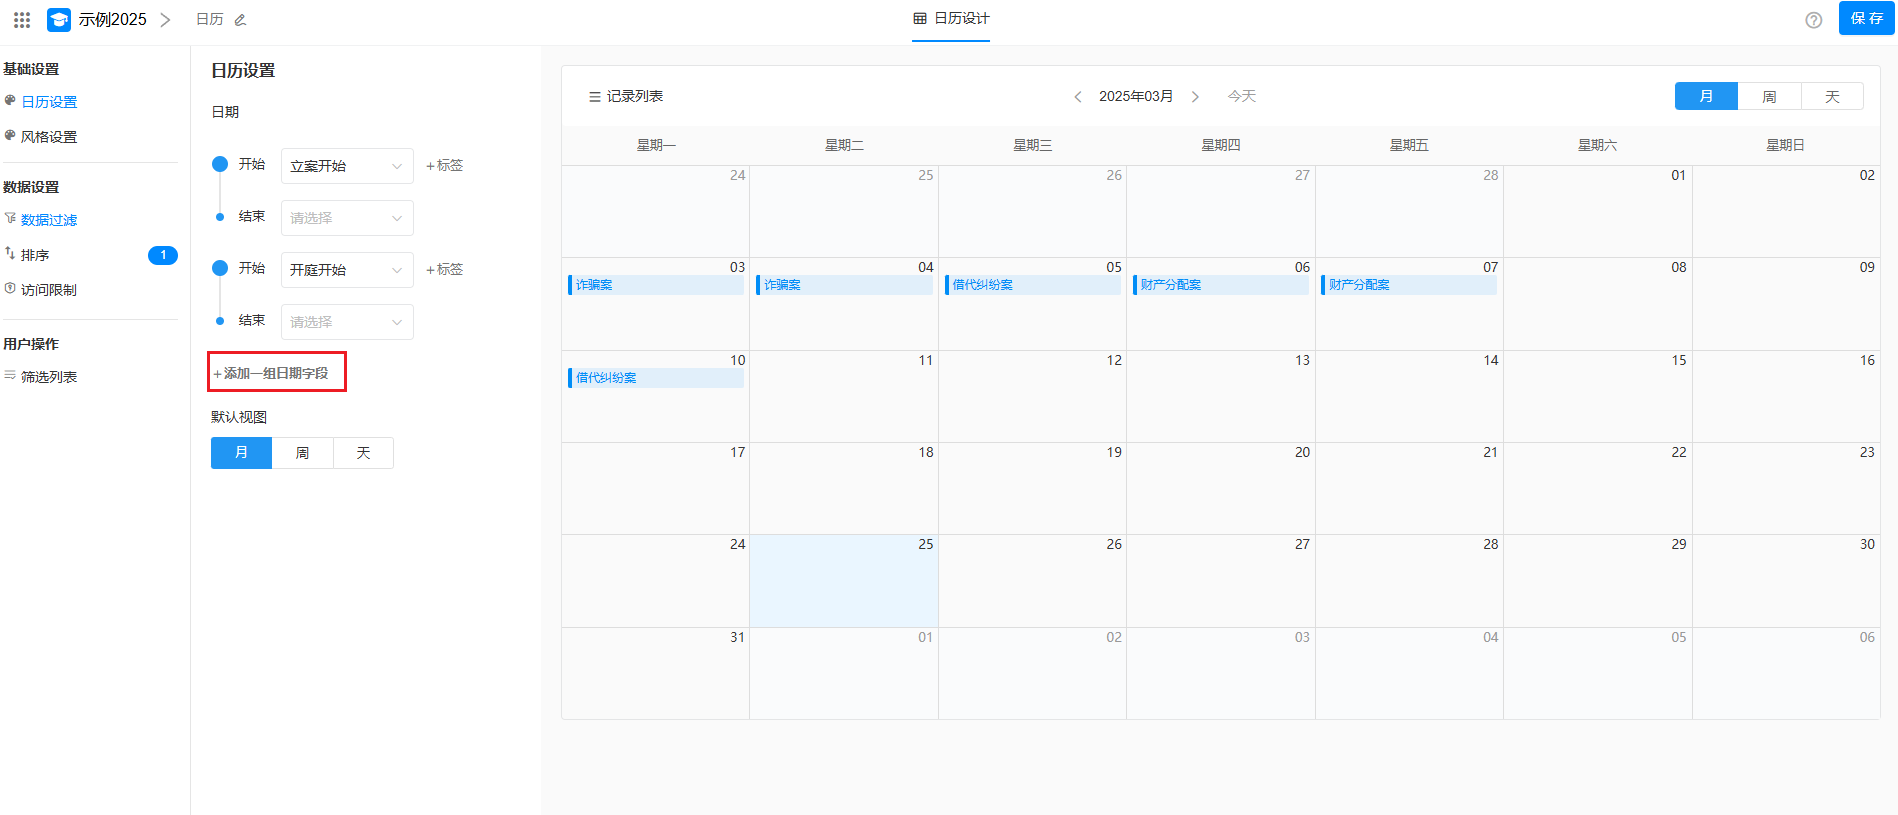Switch calendar preview to 周 view
Image resolution: width=1898 pixels, height=815 pixels.
pyautogui.click(x=1769, y=96)
